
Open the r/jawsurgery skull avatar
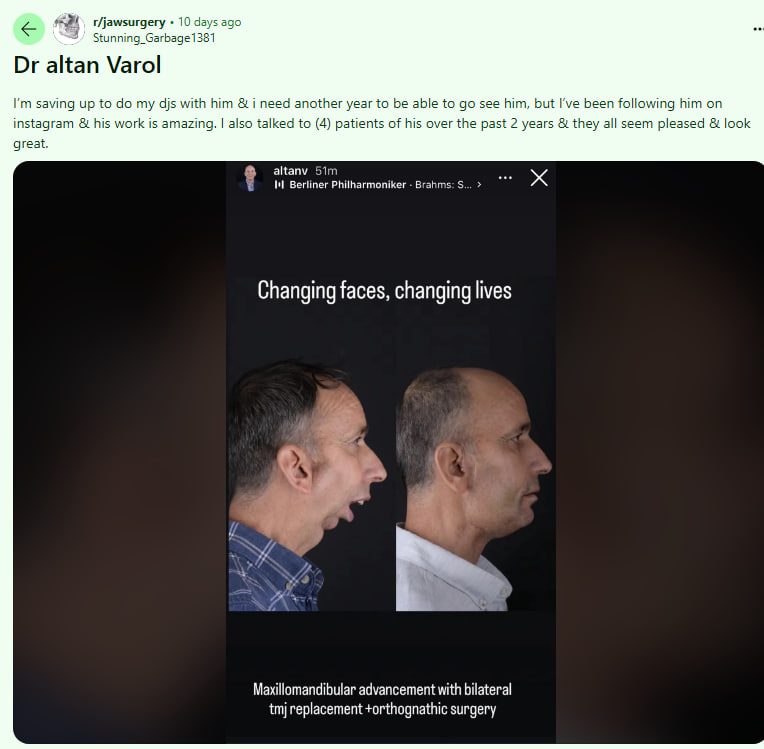(69, 29)
